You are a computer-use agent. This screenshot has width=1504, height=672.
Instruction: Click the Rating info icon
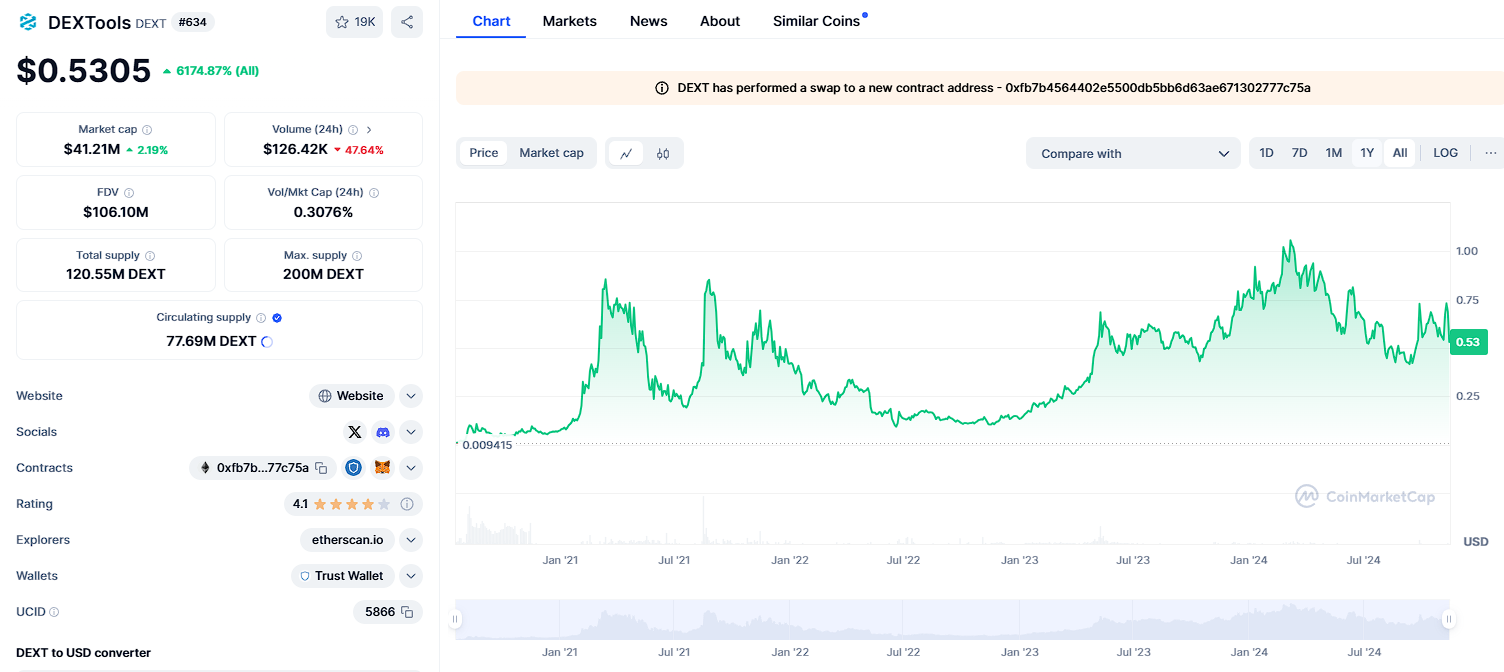coord(407,504)
